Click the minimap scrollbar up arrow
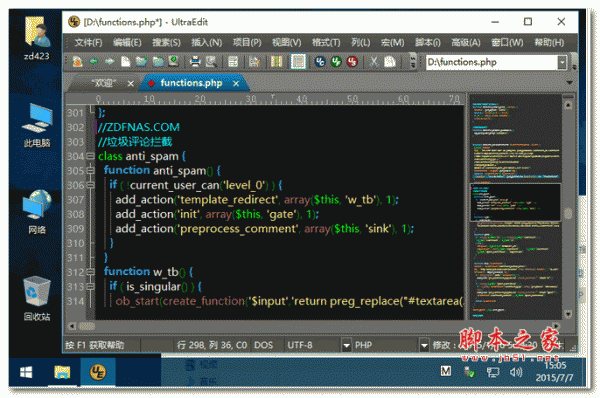This screenshot has width=600, height=398. pyautogui.click(x=568, y=105)
